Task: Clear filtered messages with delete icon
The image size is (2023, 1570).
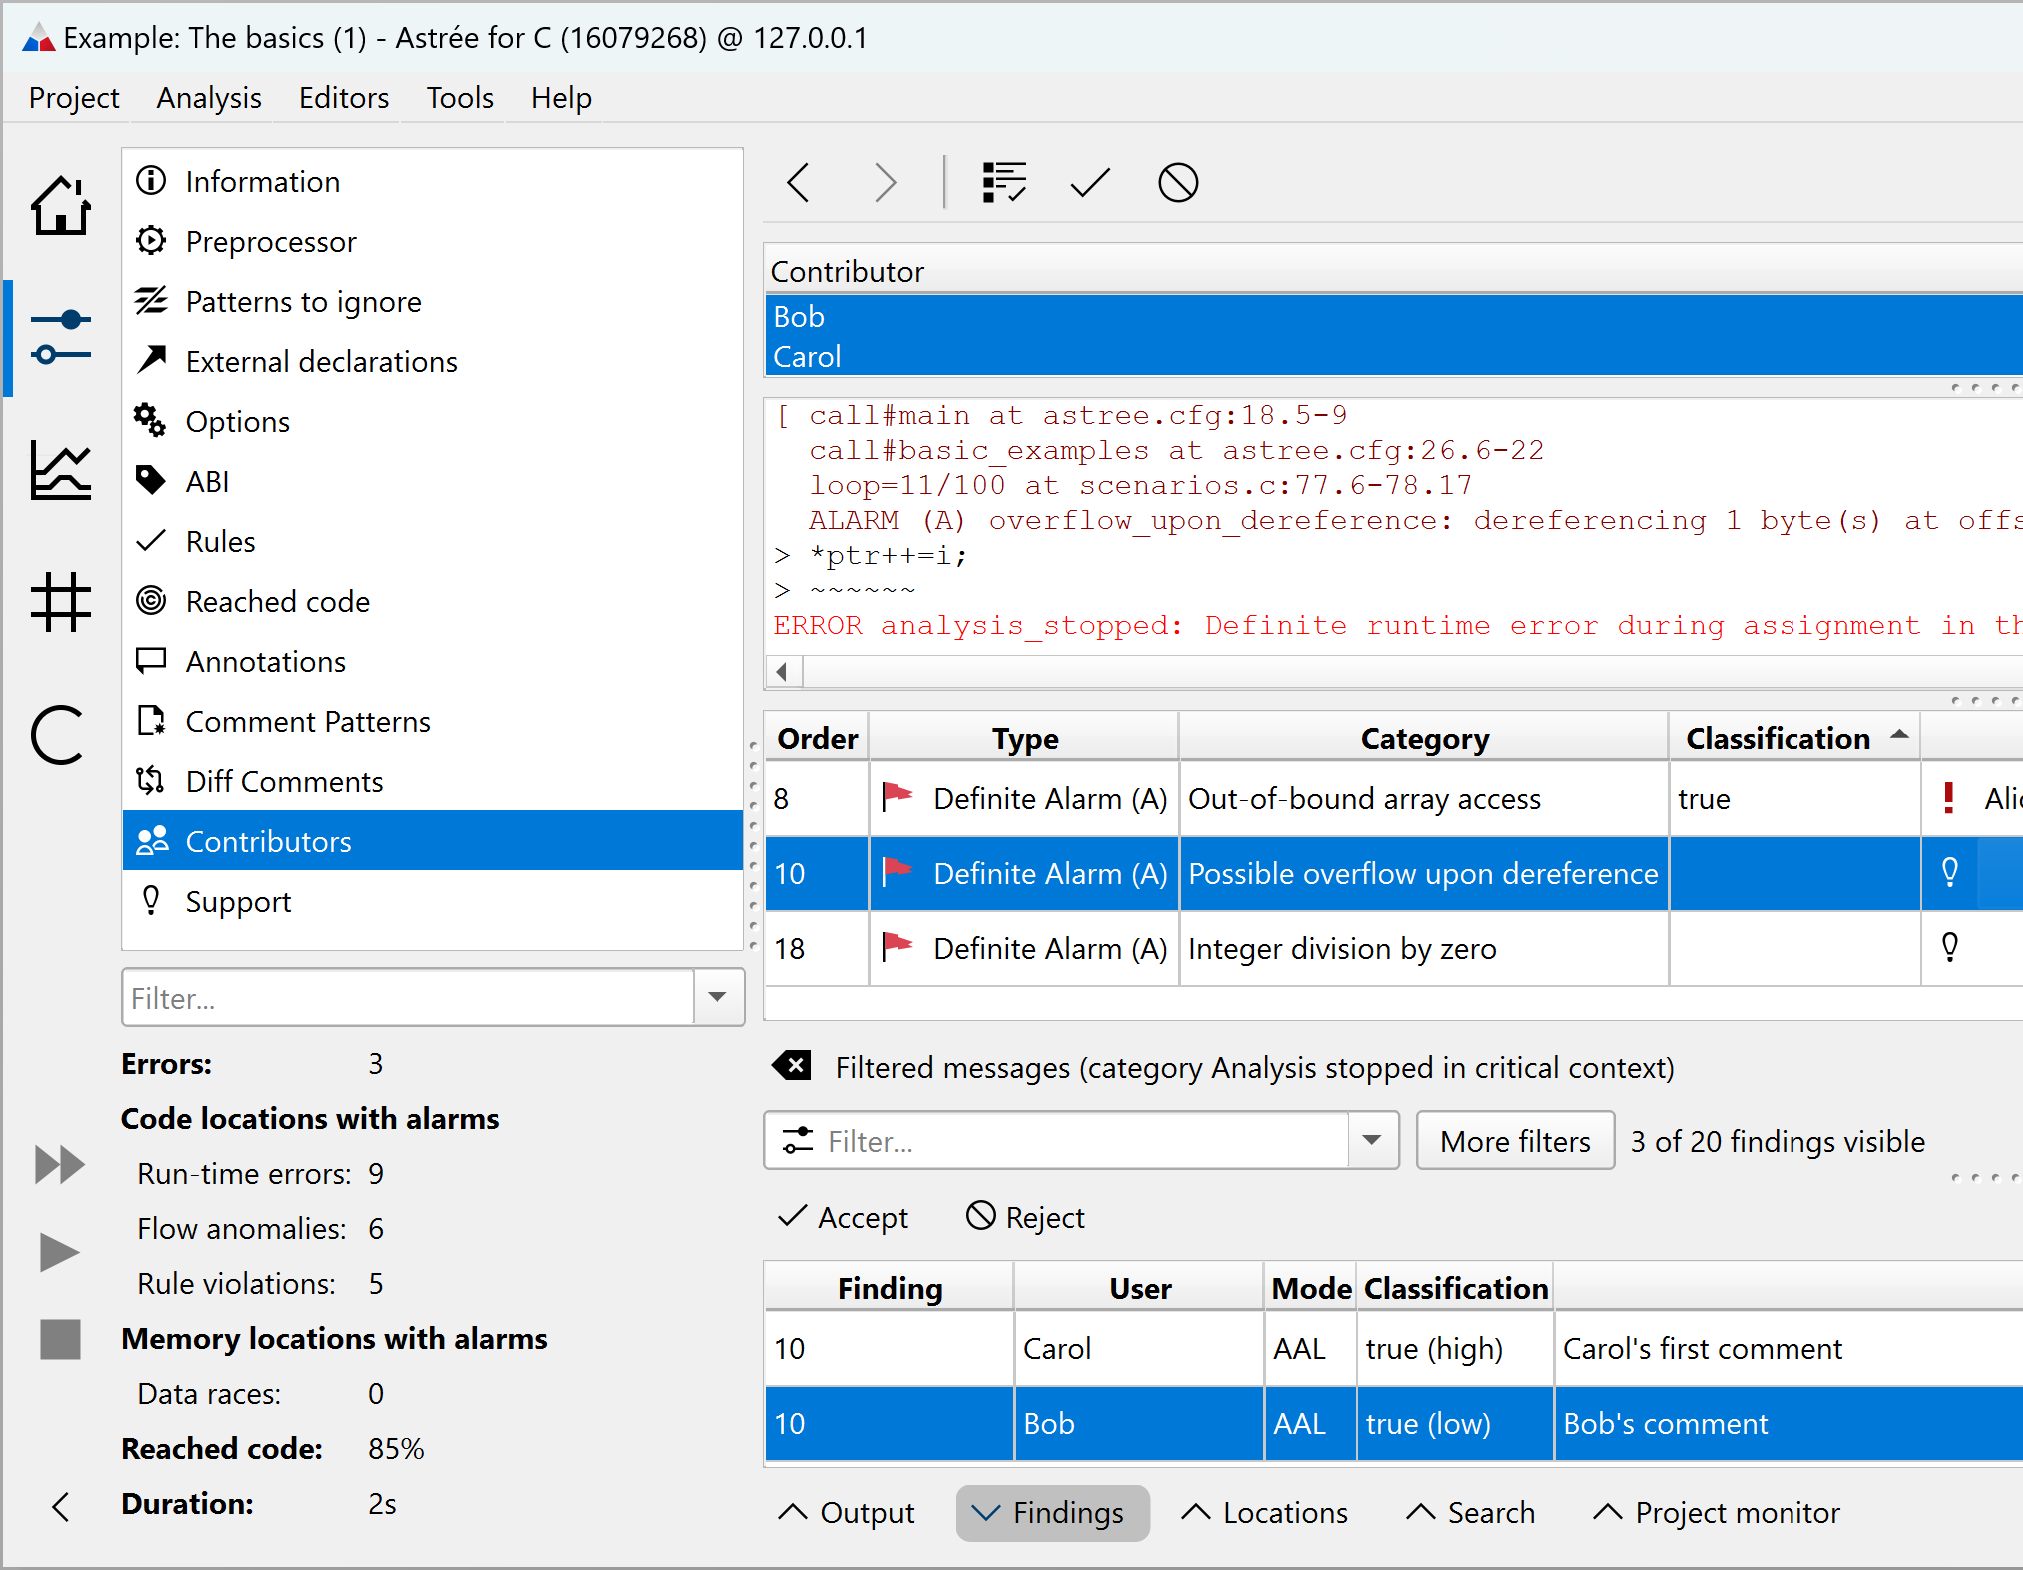Action: (792, 1066)
